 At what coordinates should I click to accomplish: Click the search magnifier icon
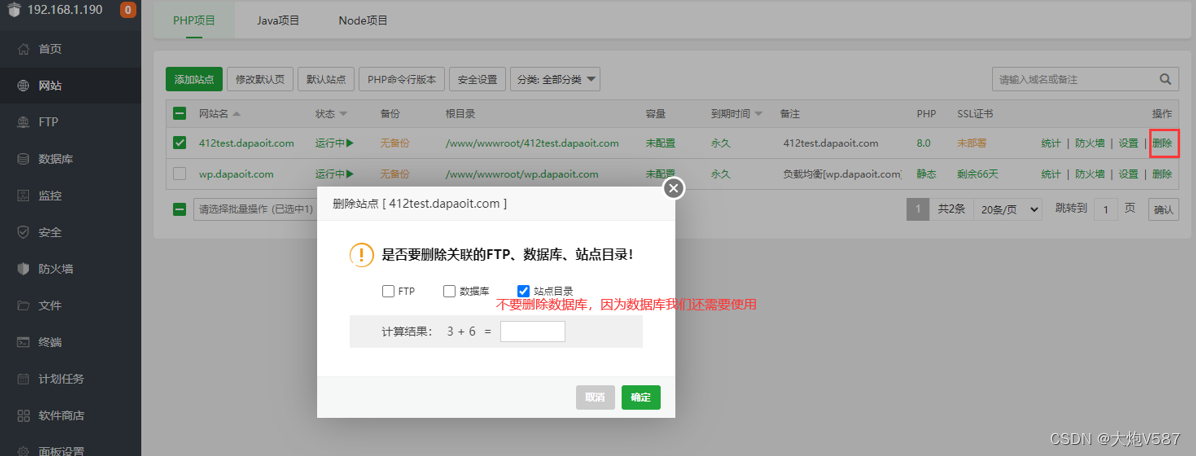coord(1165,79)
